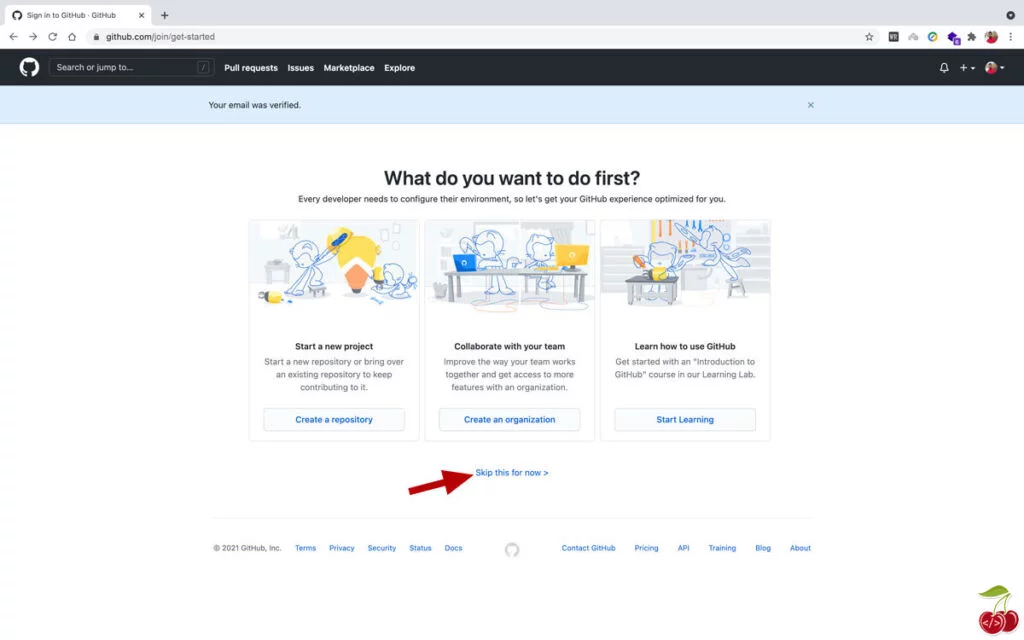The width and height of the screenshot is (1024, 640).
Task: Open the plus dropdown to create something new
Action: pyautogui.click(x=966, y=67)
